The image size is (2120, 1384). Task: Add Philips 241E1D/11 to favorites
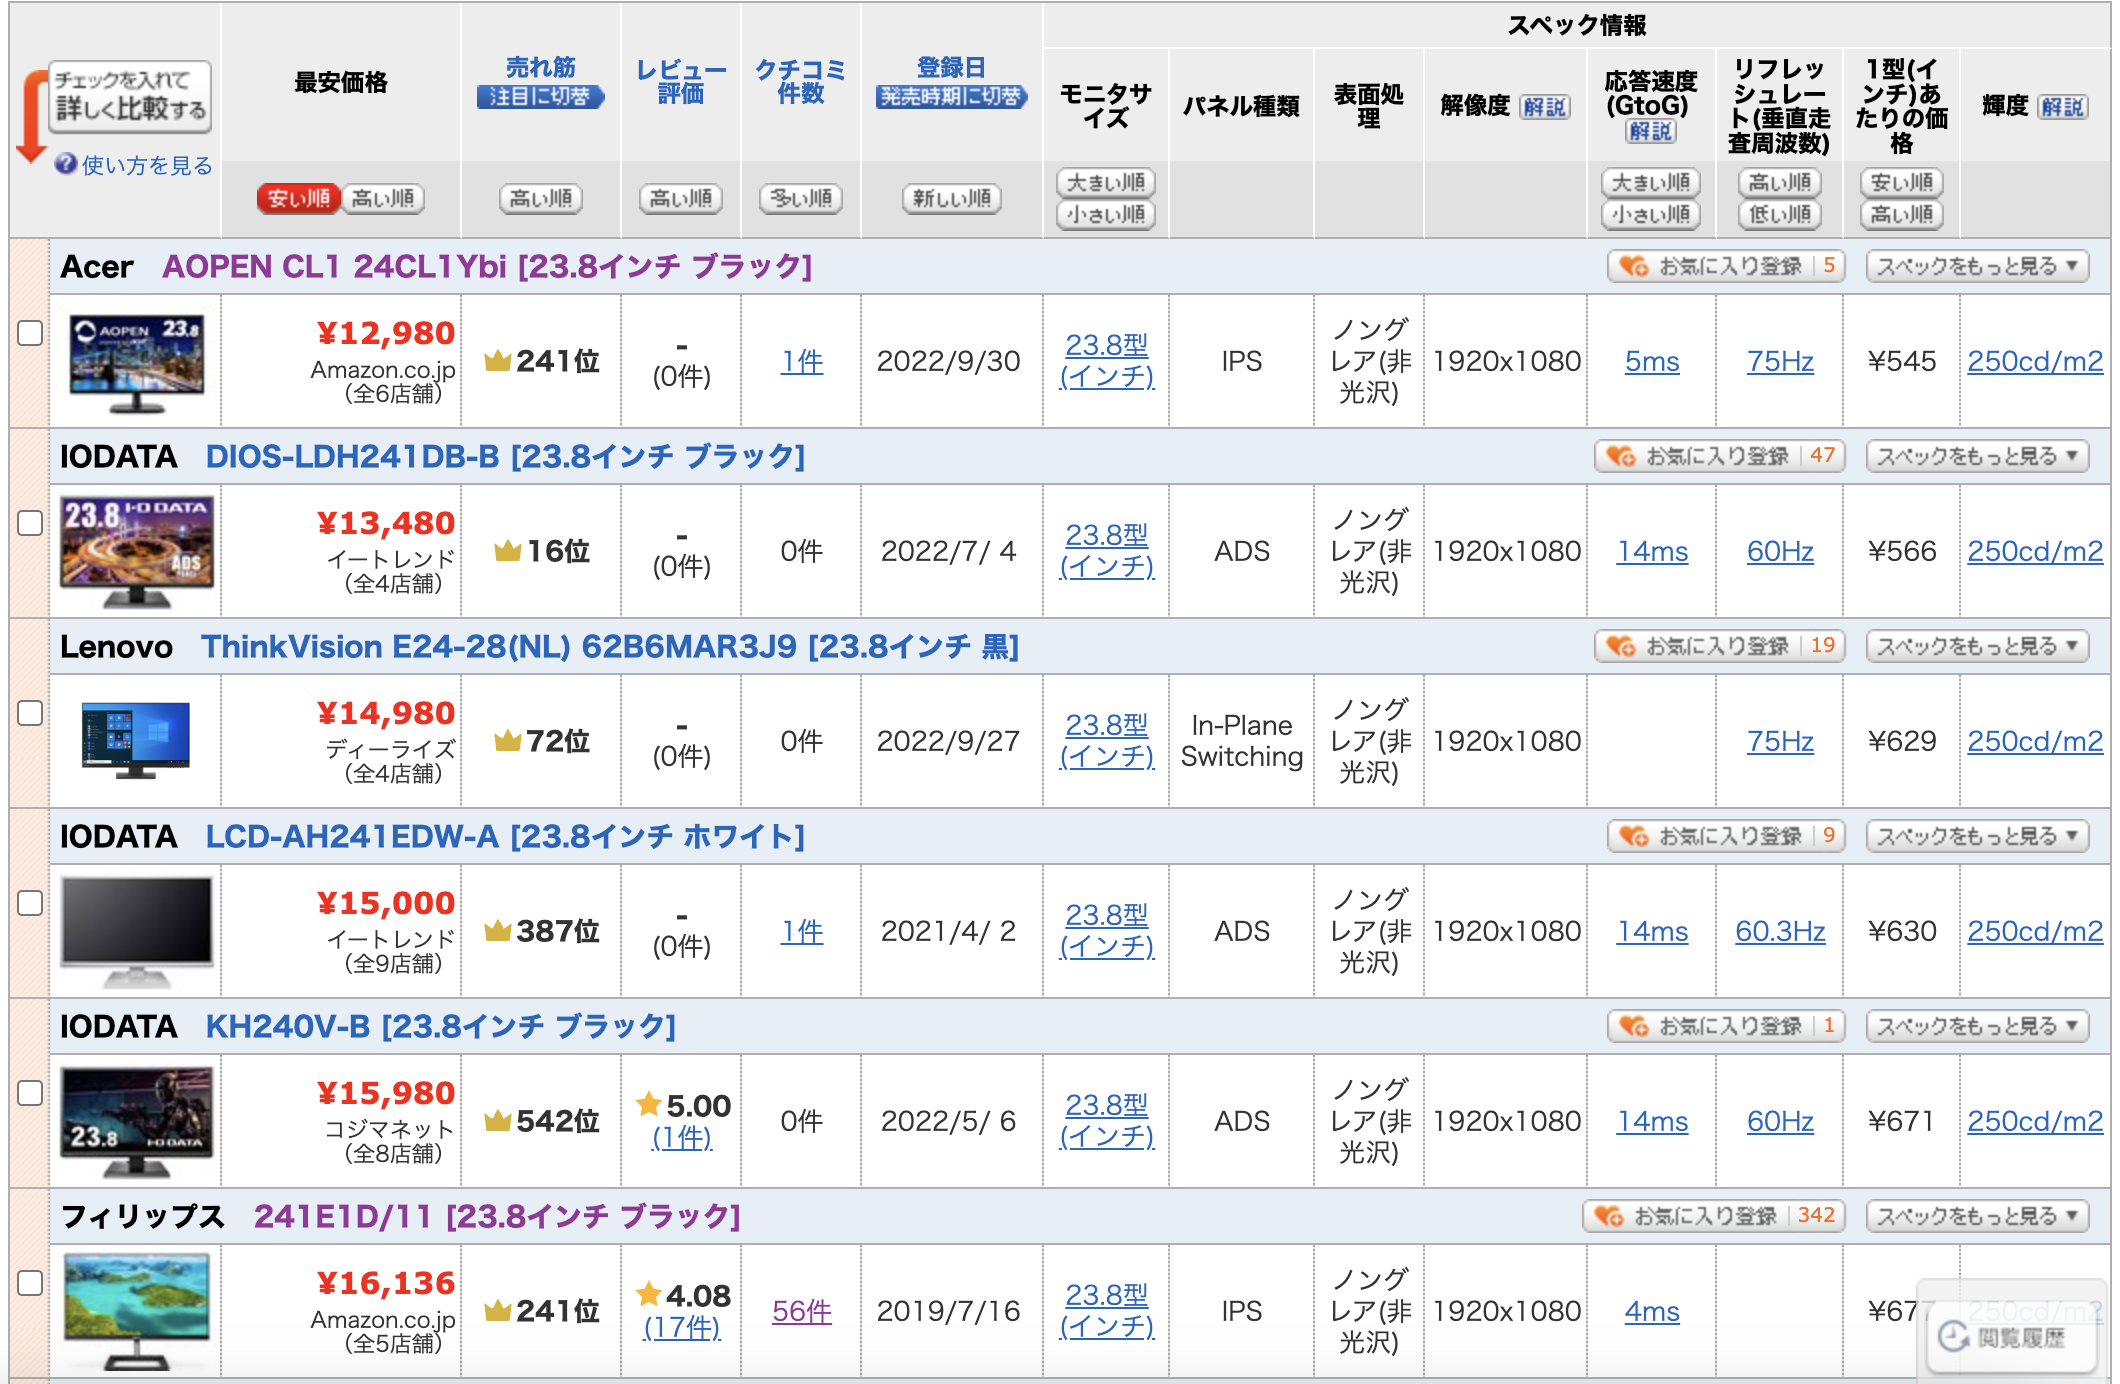coord(1713,1216)
